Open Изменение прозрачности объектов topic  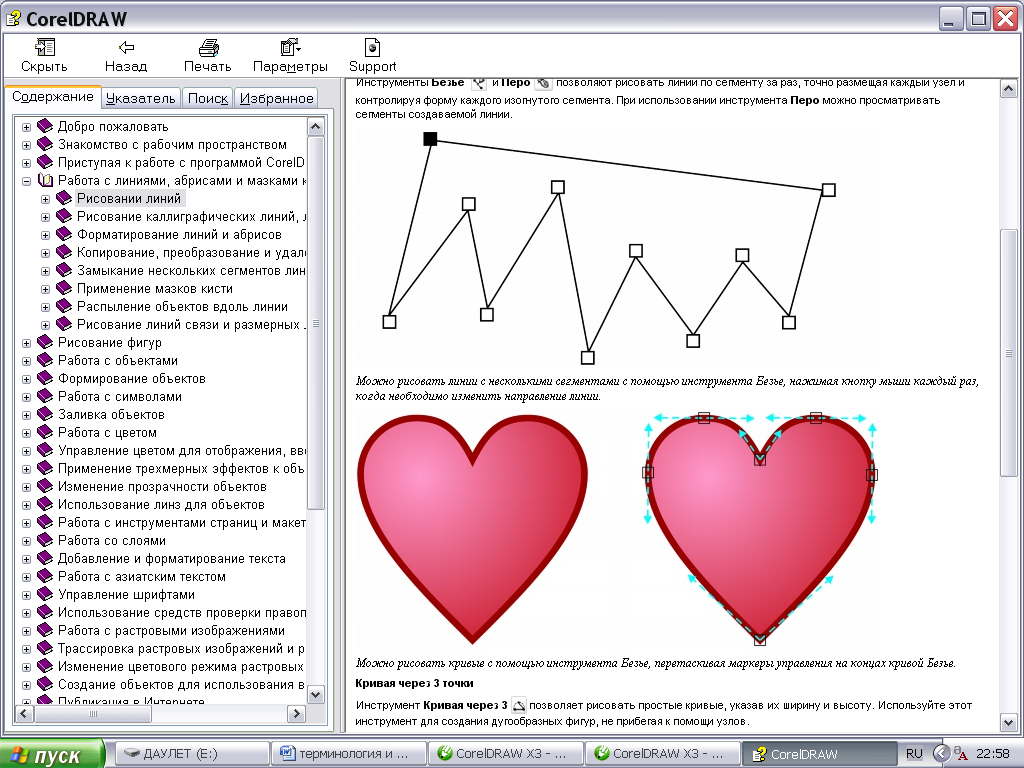[x=162, y=487]
